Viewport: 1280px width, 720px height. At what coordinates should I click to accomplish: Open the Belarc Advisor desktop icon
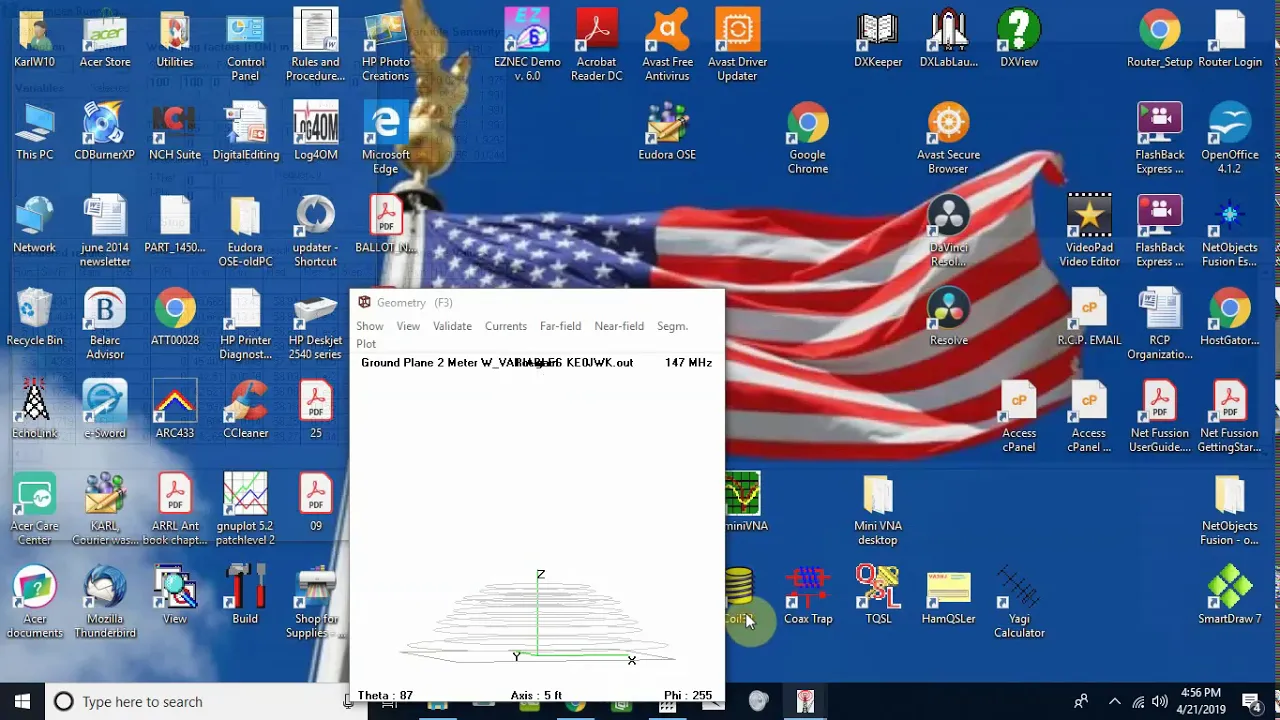(x=105, y=324)
